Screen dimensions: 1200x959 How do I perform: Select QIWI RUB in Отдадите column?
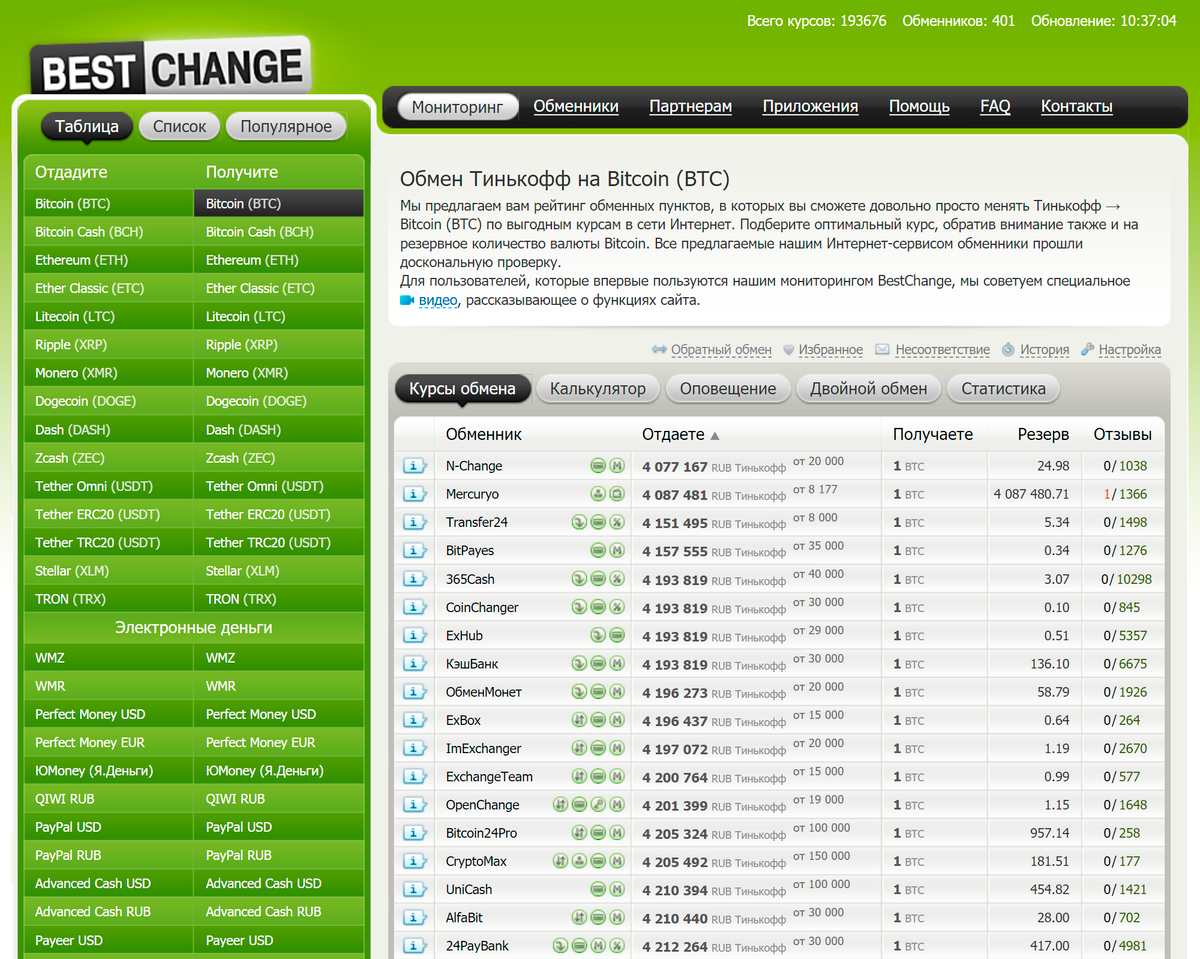pyautogui.click(x=108, y=799)
